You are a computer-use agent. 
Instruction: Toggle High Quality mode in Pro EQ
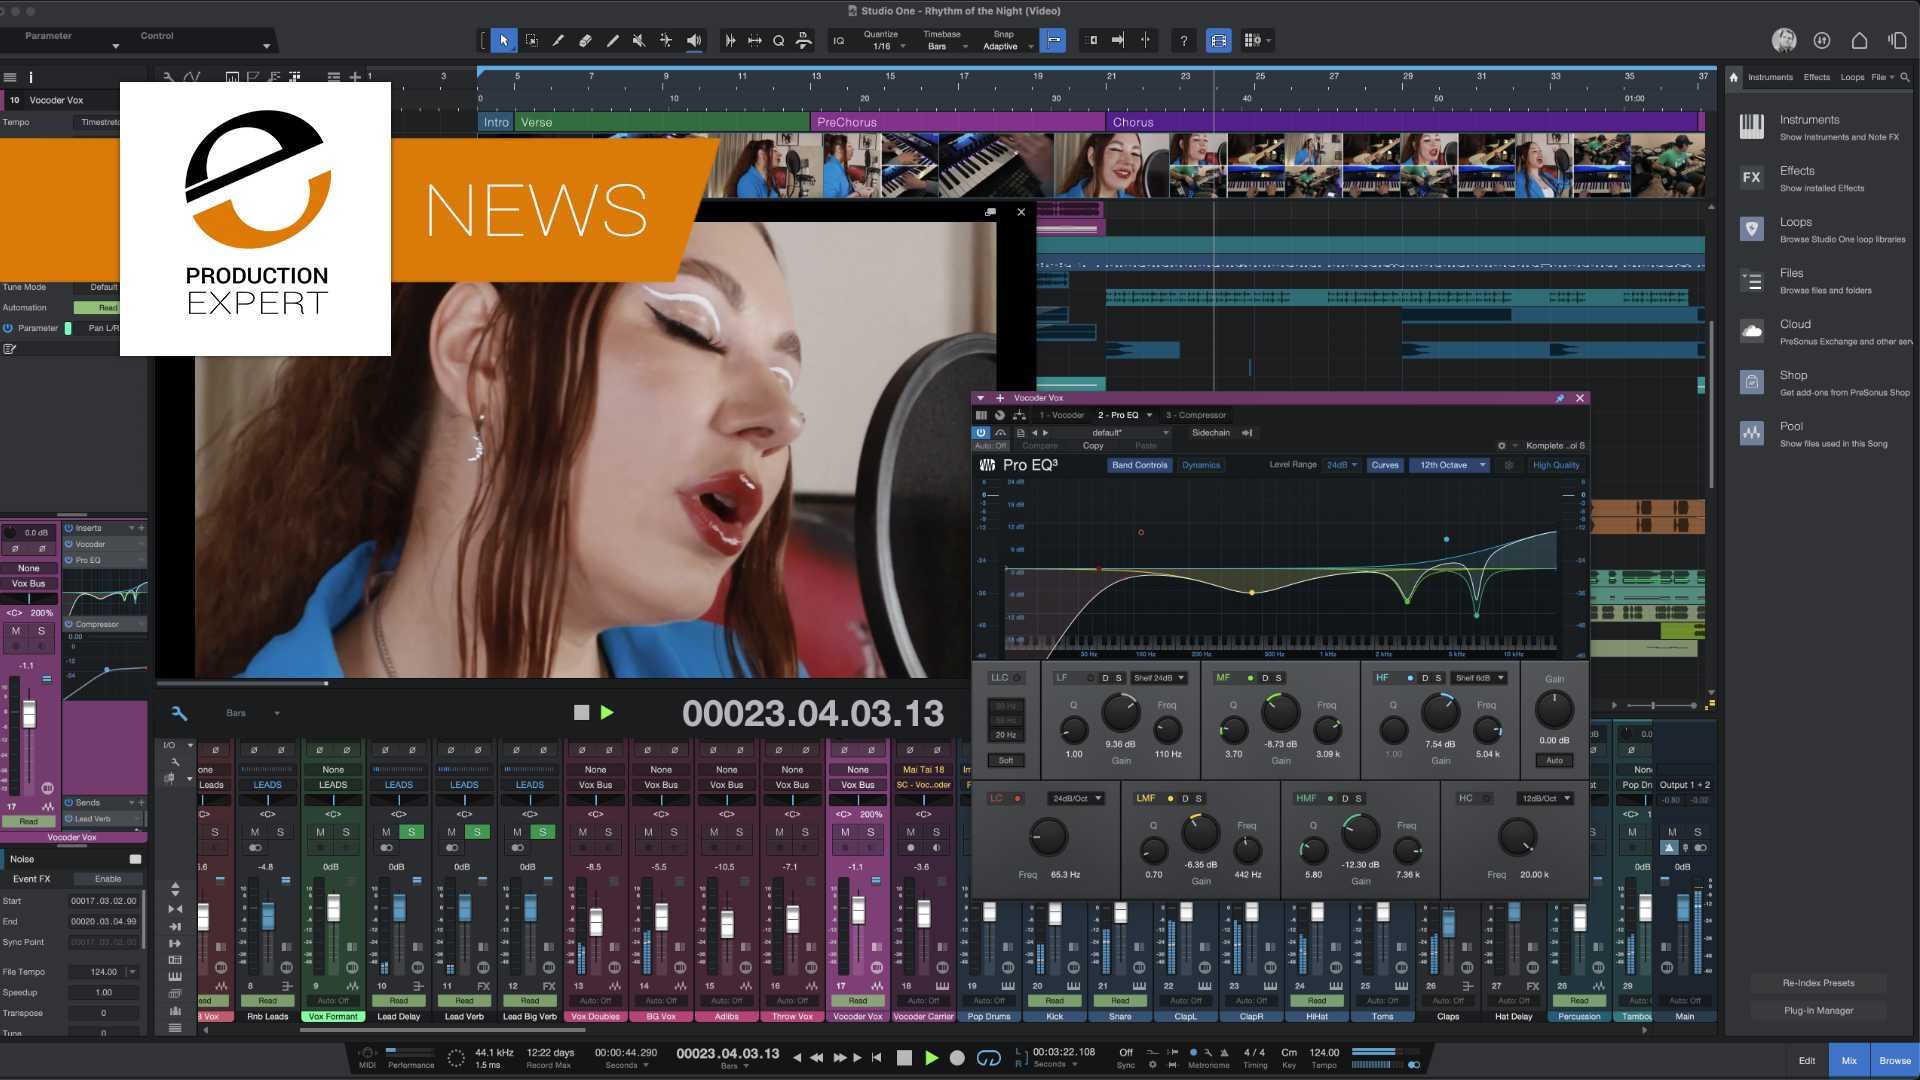point(1556,465)
